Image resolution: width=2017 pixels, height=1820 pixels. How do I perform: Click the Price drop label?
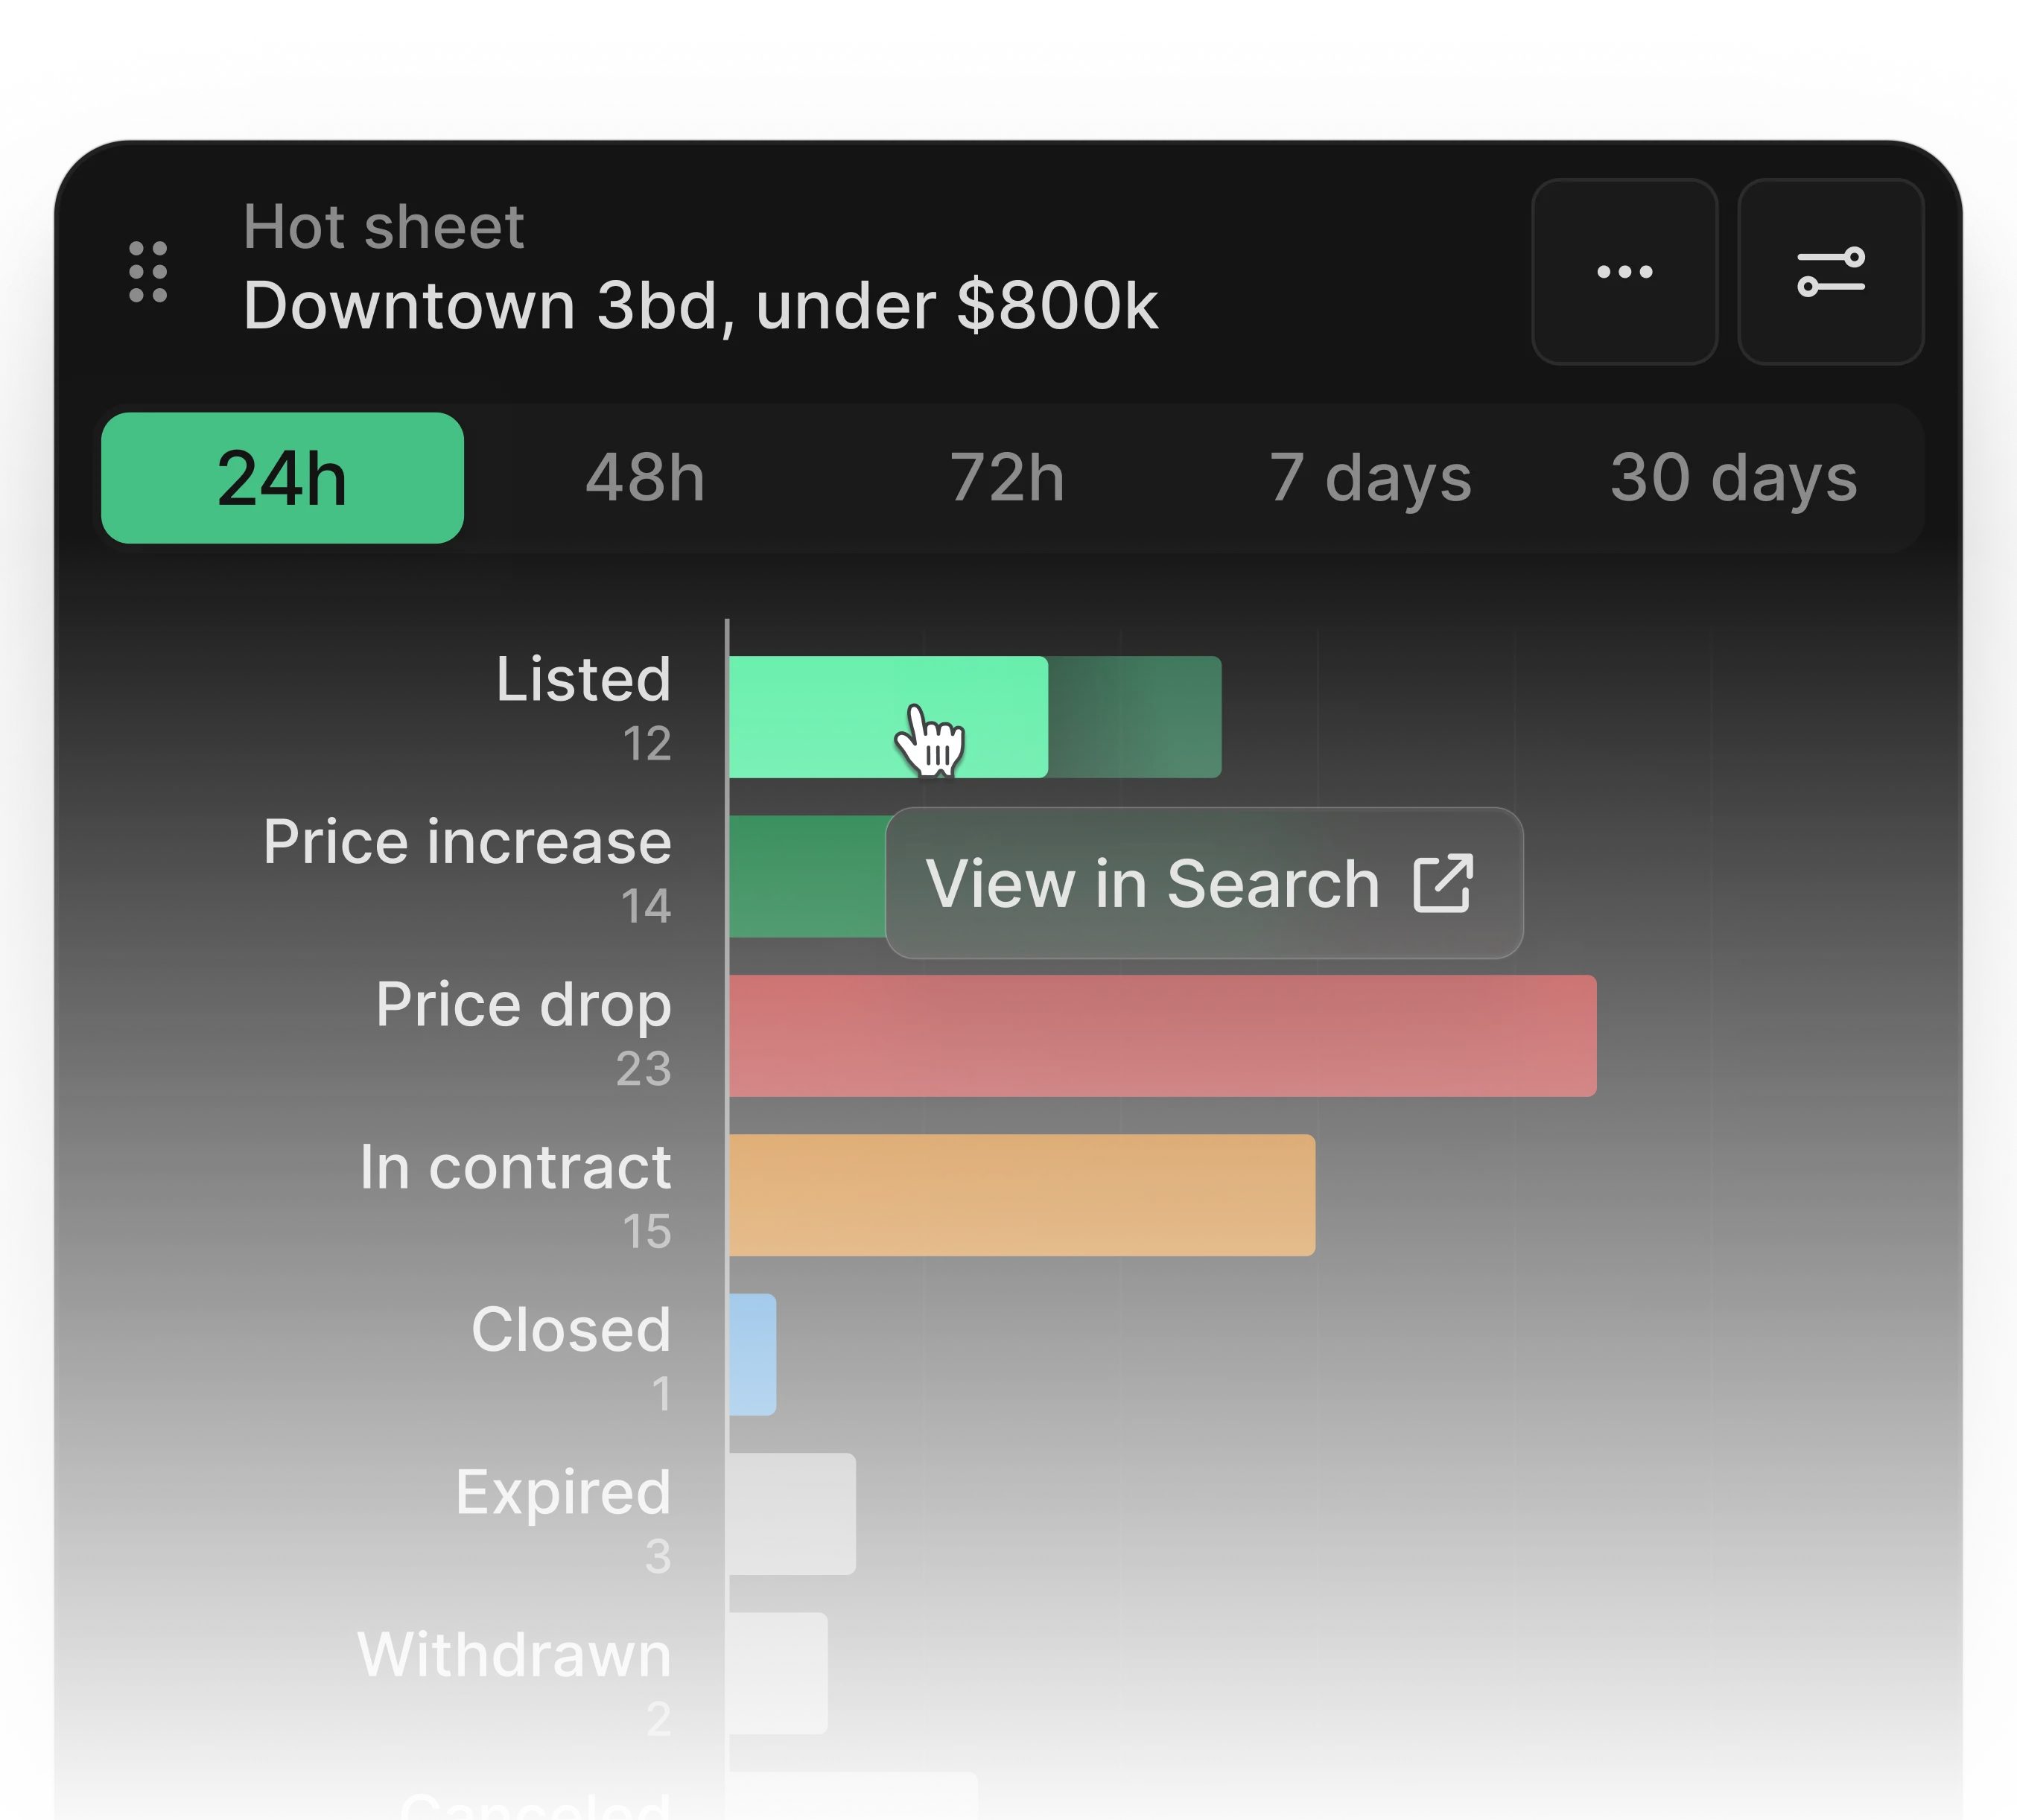pos(522,1004)
